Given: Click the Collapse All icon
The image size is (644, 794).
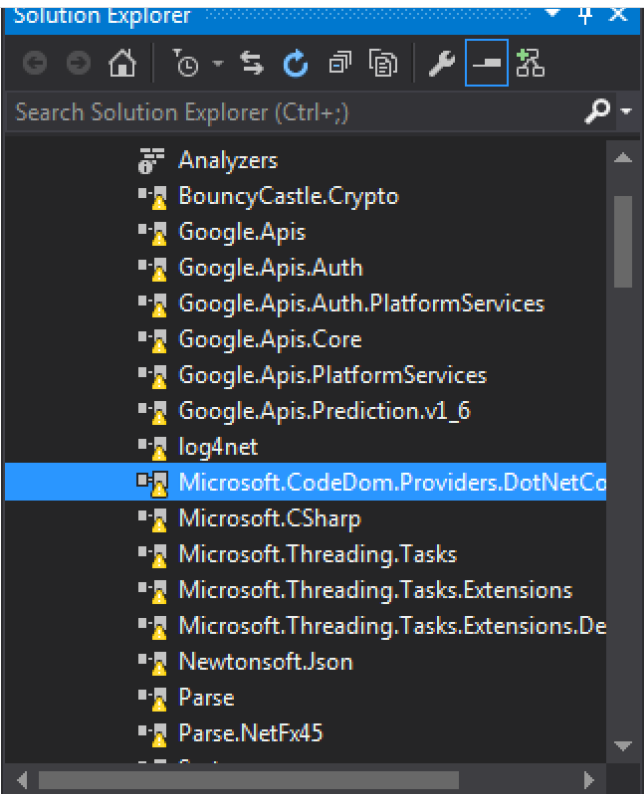Looking at the screenshot, I should click(x=340, y=63).
